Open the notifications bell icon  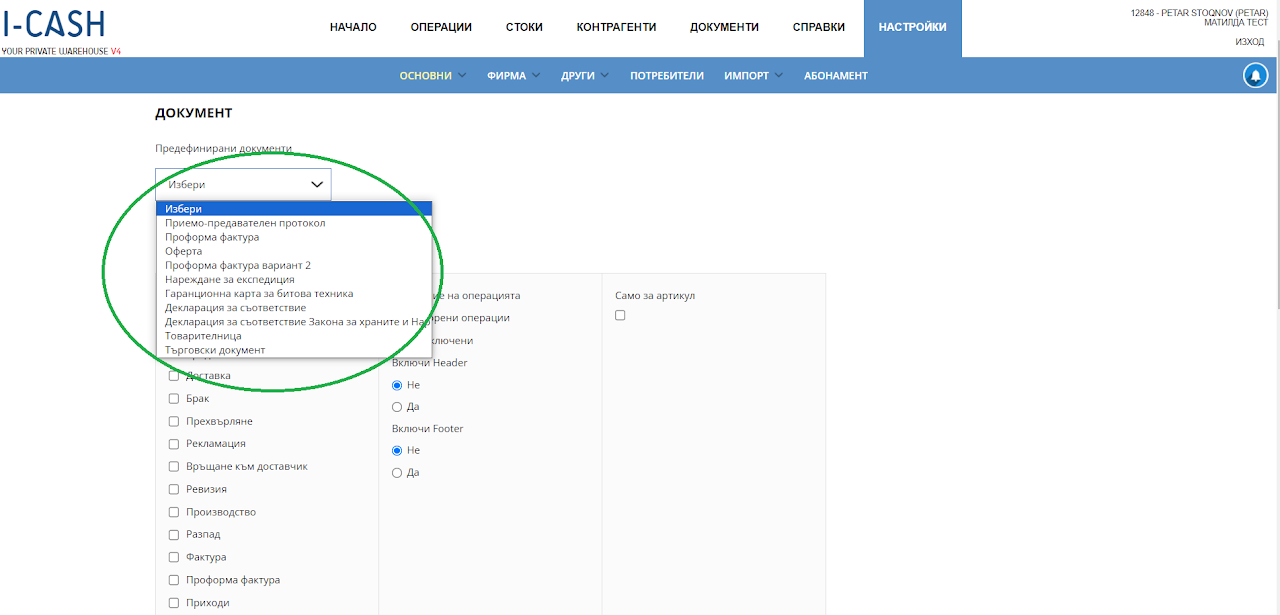coord(1255,75)
